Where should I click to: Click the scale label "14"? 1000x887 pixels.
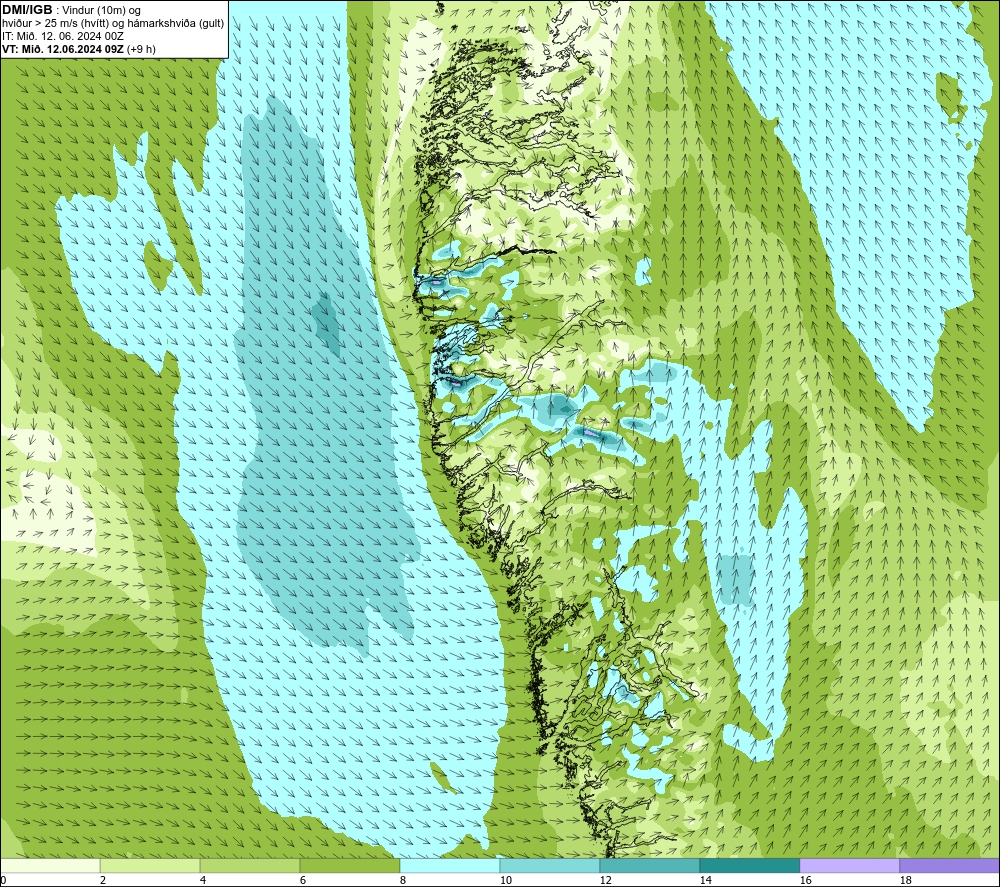pyautogui.click(x=705, y=880)
